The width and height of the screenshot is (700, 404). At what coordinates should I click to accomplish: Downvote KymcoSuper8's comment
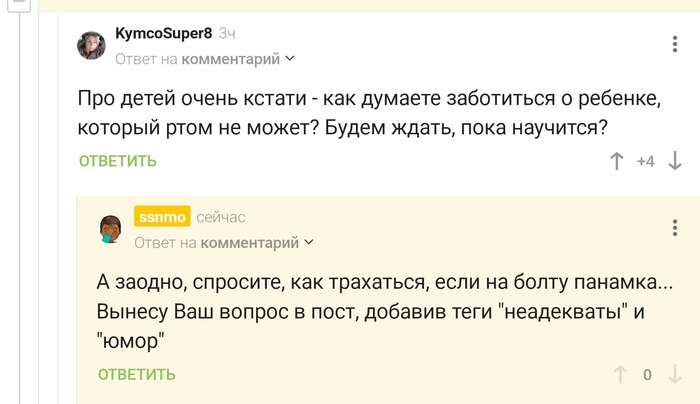point(675,161)
